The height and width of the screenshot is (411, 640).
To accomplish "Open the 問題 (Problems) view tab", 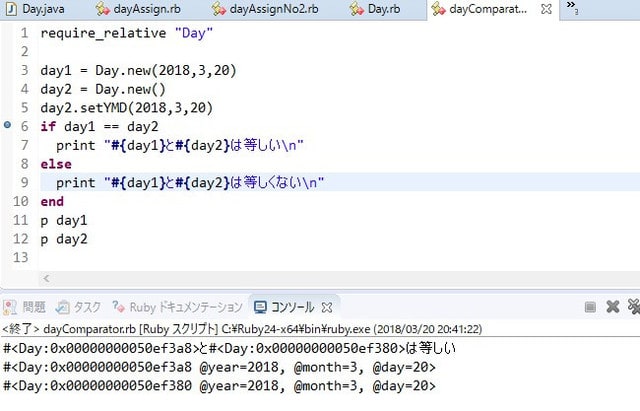I will [x=27, y=307].
